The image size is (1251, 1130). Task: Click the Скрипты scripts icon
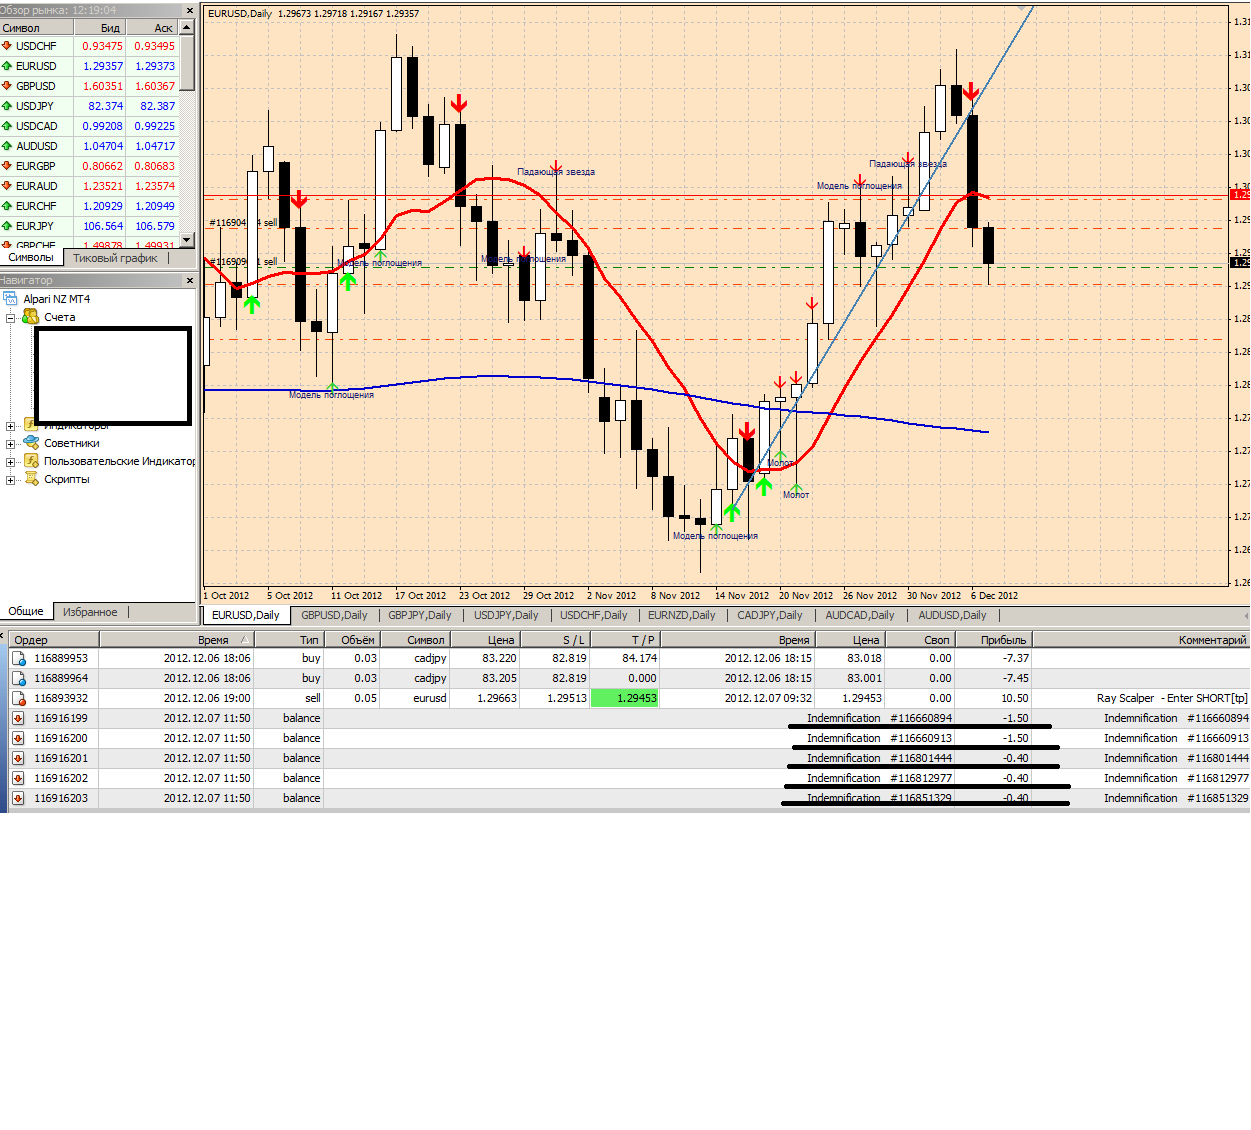click(31, 479)
